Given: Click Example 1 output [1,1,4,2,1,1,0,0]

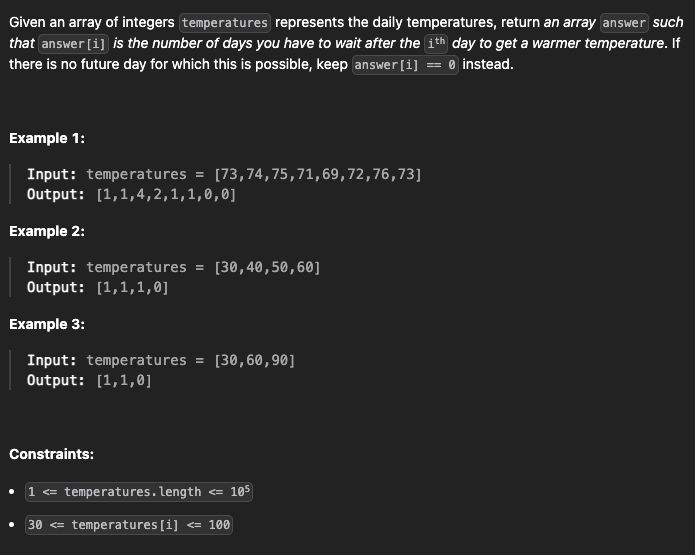Looking at the screenshot, I should (x=166, y=194).
